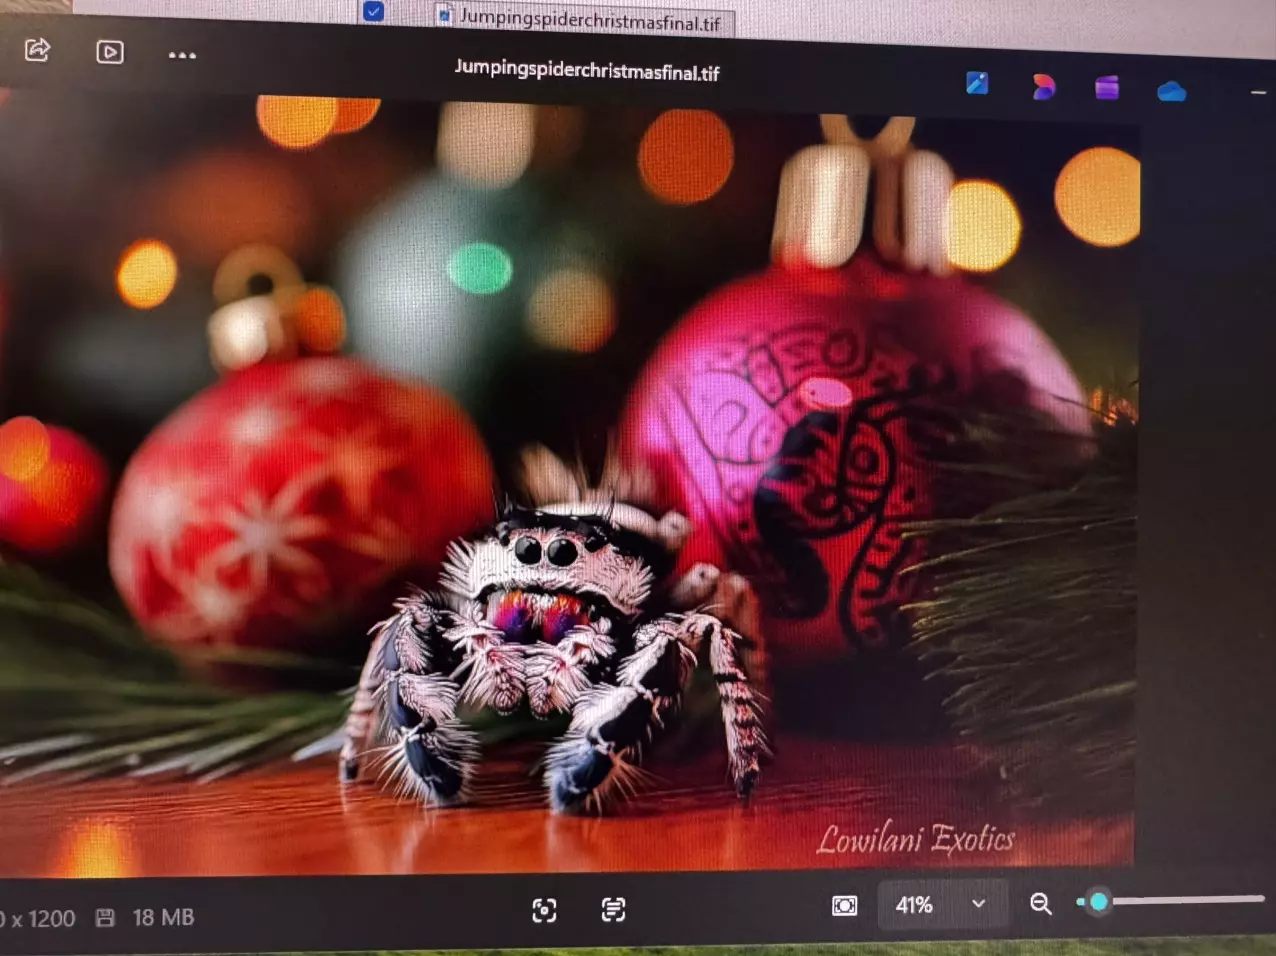Launch Microsoft Designer from toolbar icon

1043,88
